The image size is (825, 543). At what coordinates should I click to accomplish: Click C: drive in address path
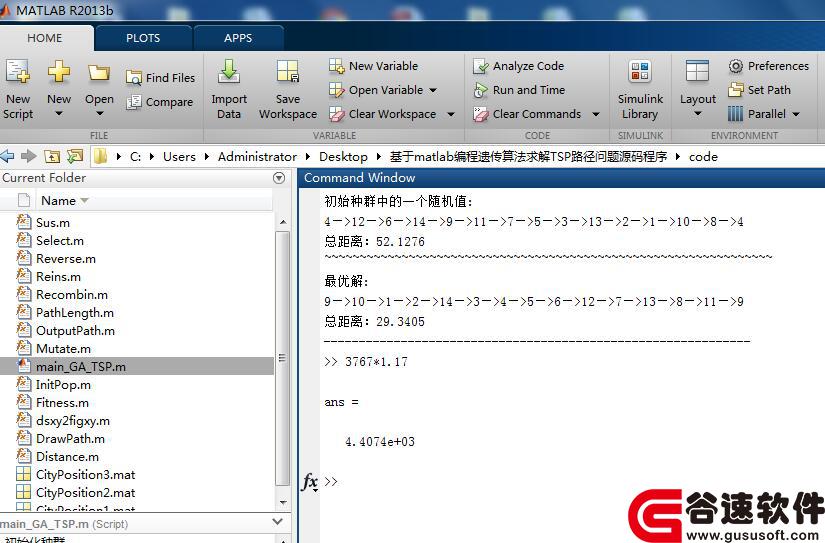(x=135, y=157)
